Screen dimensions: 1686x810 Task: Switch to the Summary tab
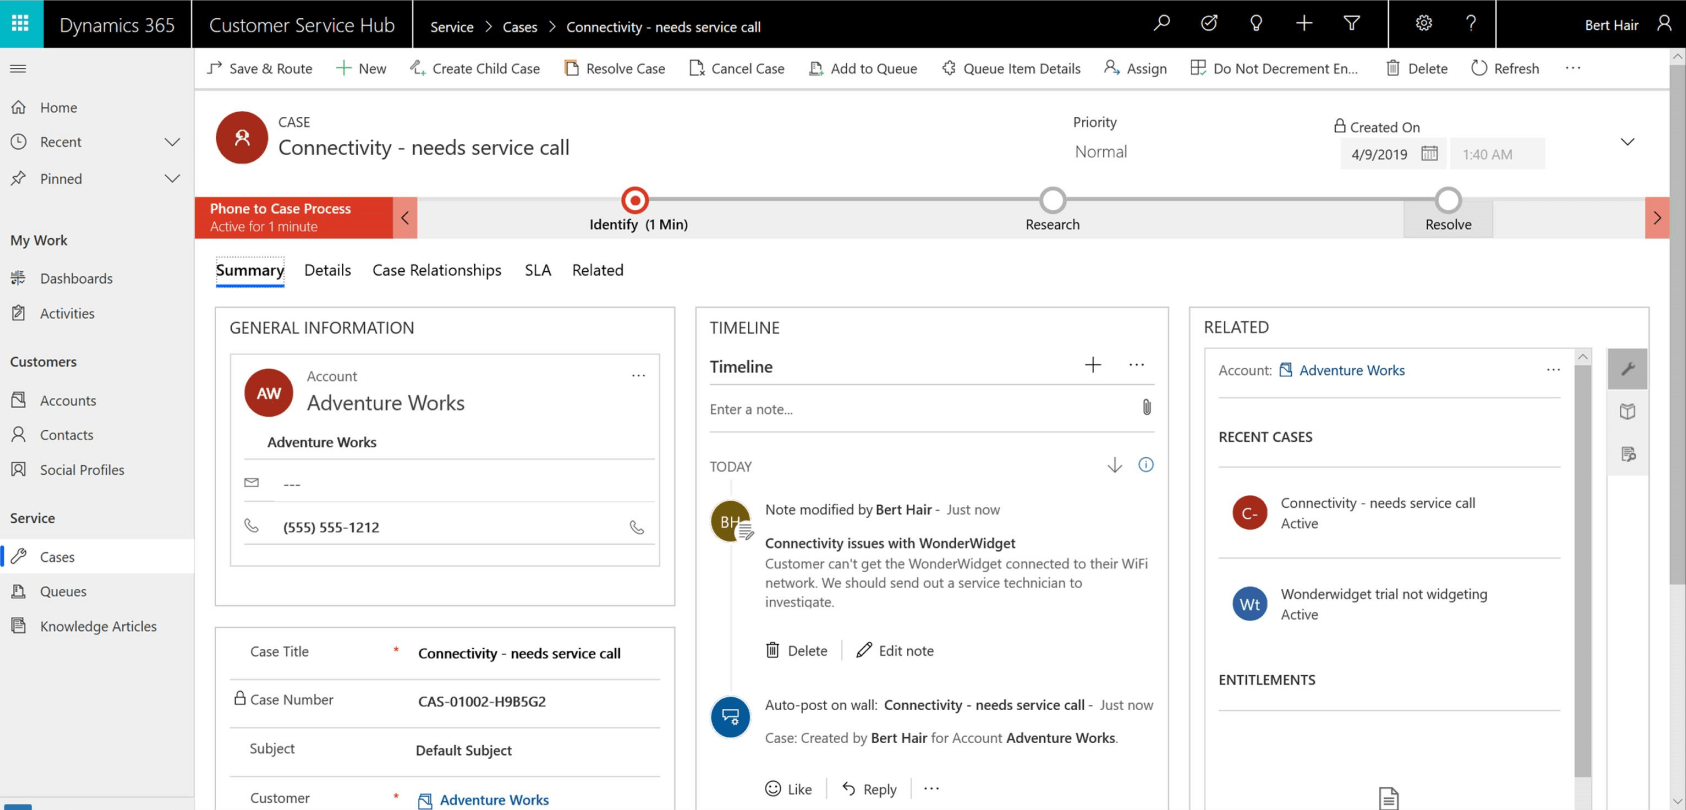[x=250, y=270]
